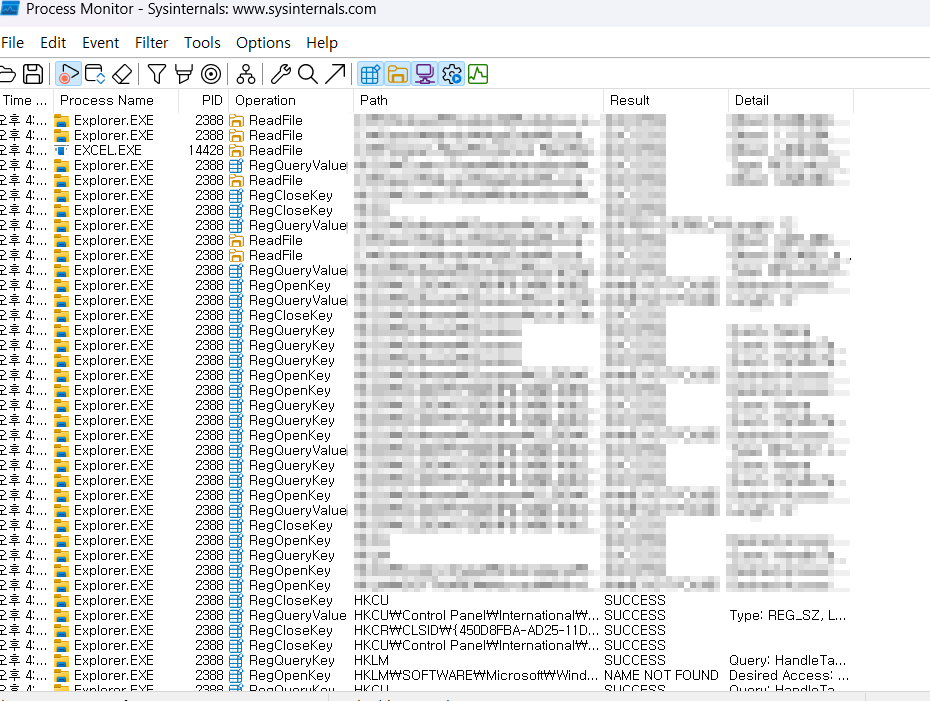The height and width of the screenshot is (701, 930).
Task: Toggle Show Registry Activity
Action: [x=370, y=74]
